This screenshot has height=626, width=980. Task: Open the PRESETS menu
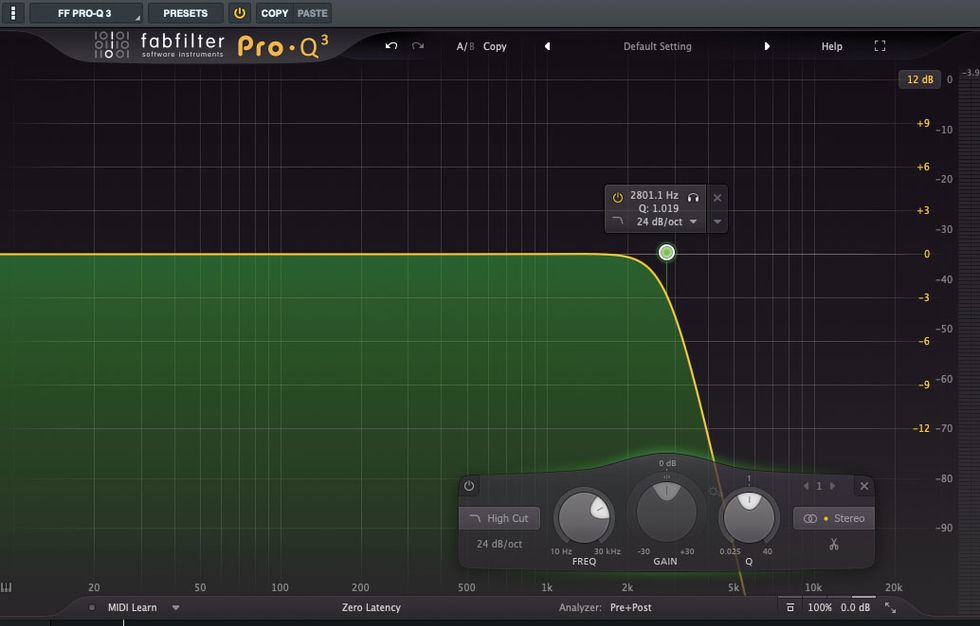(185, 13)
